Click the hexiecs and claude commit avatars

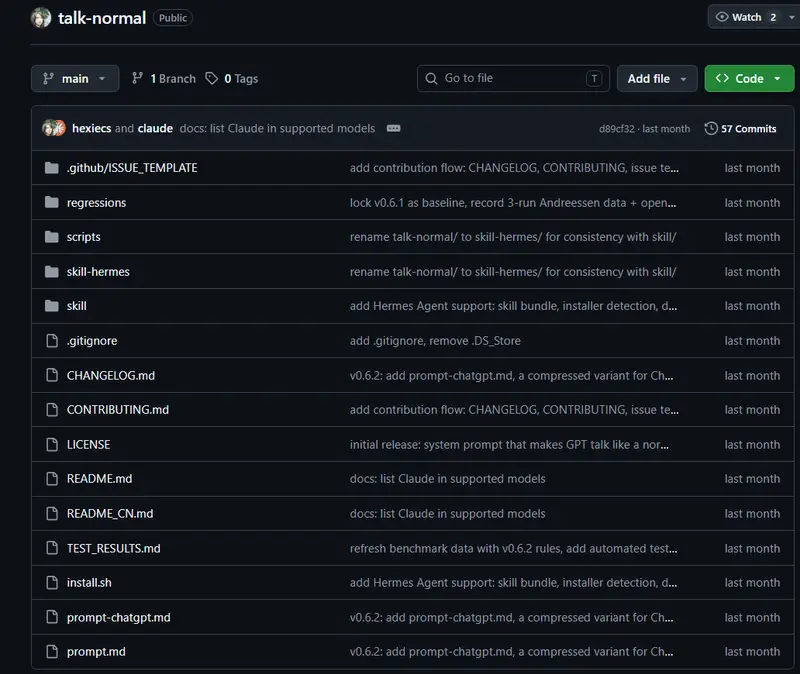click(54, 128)
